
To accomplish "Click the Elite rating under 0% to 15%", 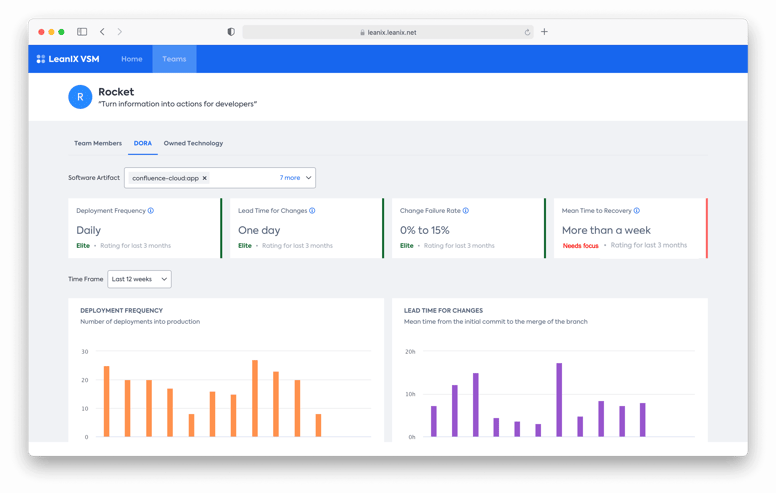I will point(407,246).
